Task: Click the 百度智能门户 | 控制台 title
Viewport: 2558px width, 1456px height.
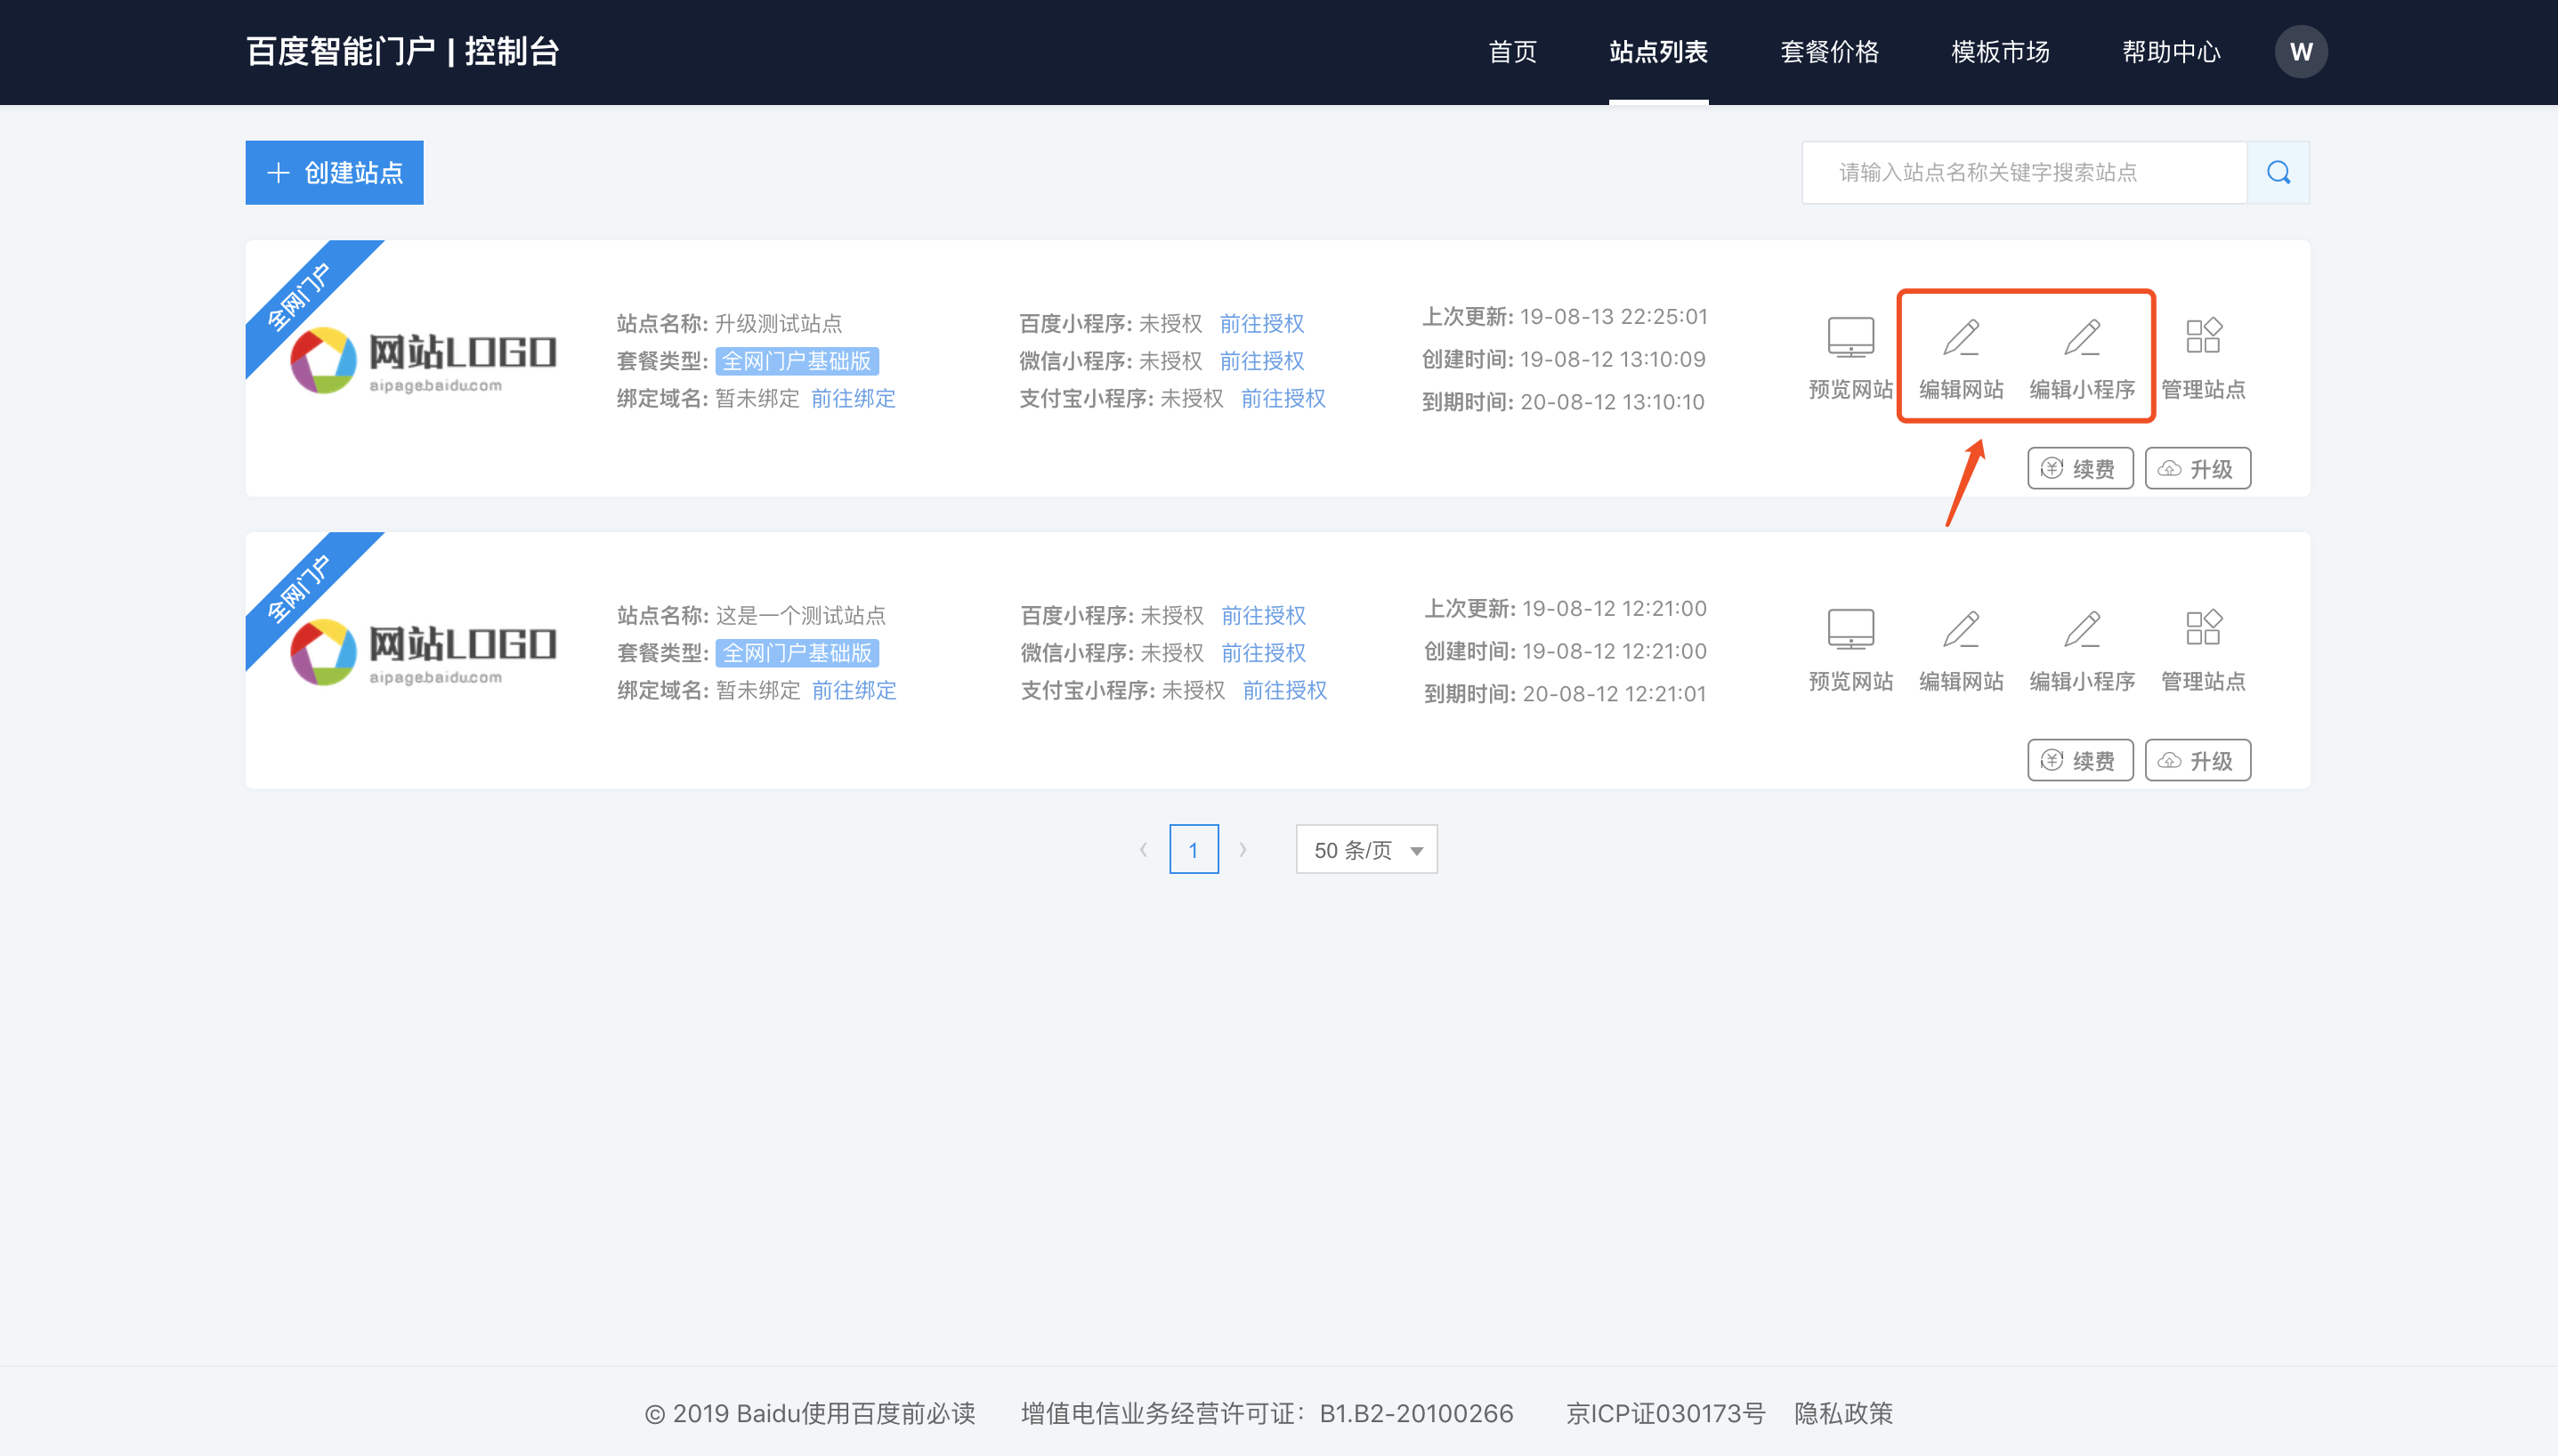Action: (402, 52)
